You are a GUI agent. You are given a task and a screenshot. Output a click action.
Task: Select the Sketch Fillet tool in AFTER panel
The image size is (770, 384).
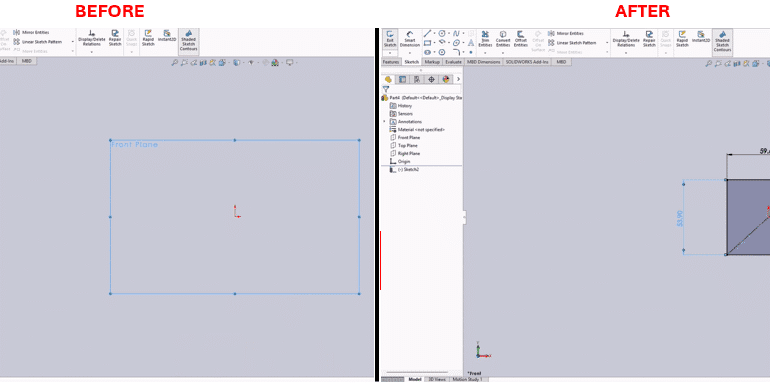tap(456, 52)
